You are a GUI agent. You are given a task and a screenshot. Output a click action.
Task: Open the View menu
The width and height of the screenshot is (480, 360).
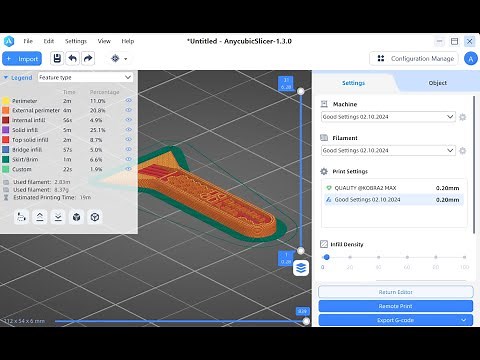point(104,41)
